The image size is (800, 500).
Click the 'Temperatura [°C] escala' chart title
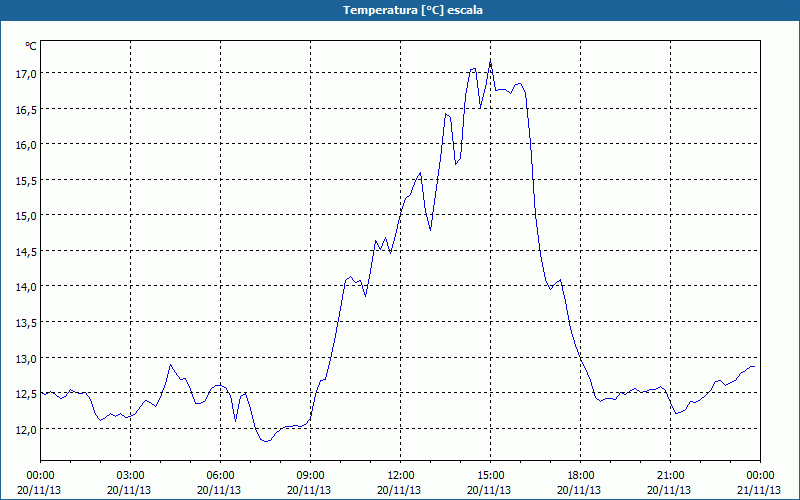coord(413,10)
